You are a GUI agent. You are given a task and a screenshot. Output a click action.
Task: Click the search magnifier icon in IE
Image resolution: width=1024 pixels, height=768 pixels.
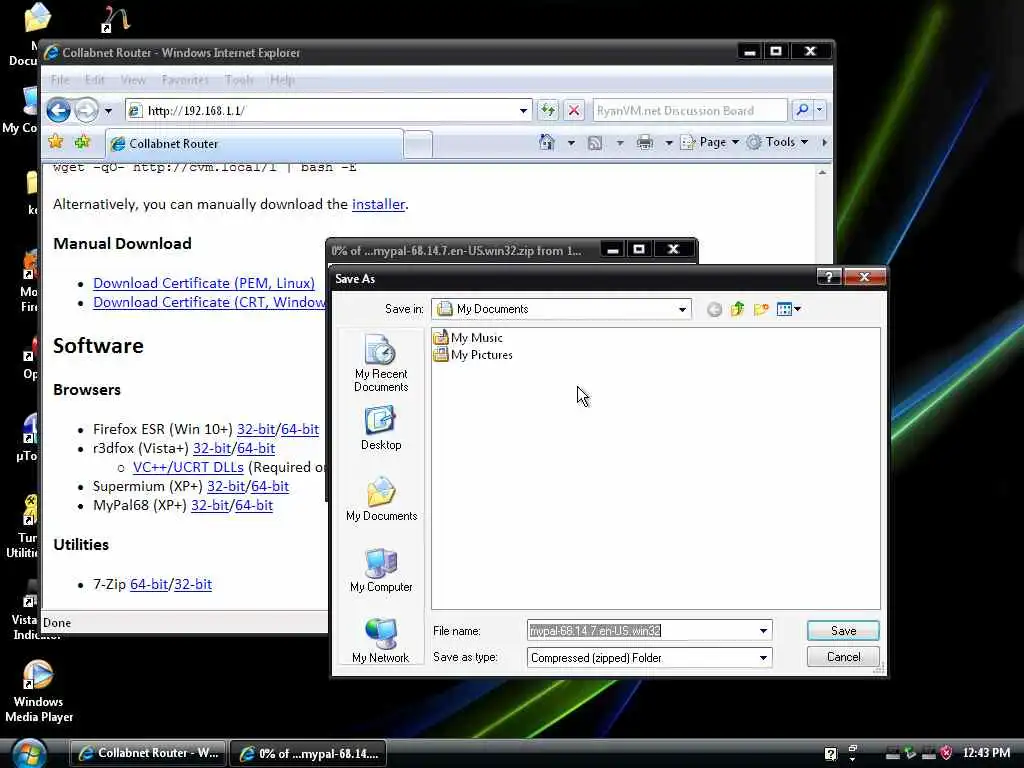(x=802, y=110)
